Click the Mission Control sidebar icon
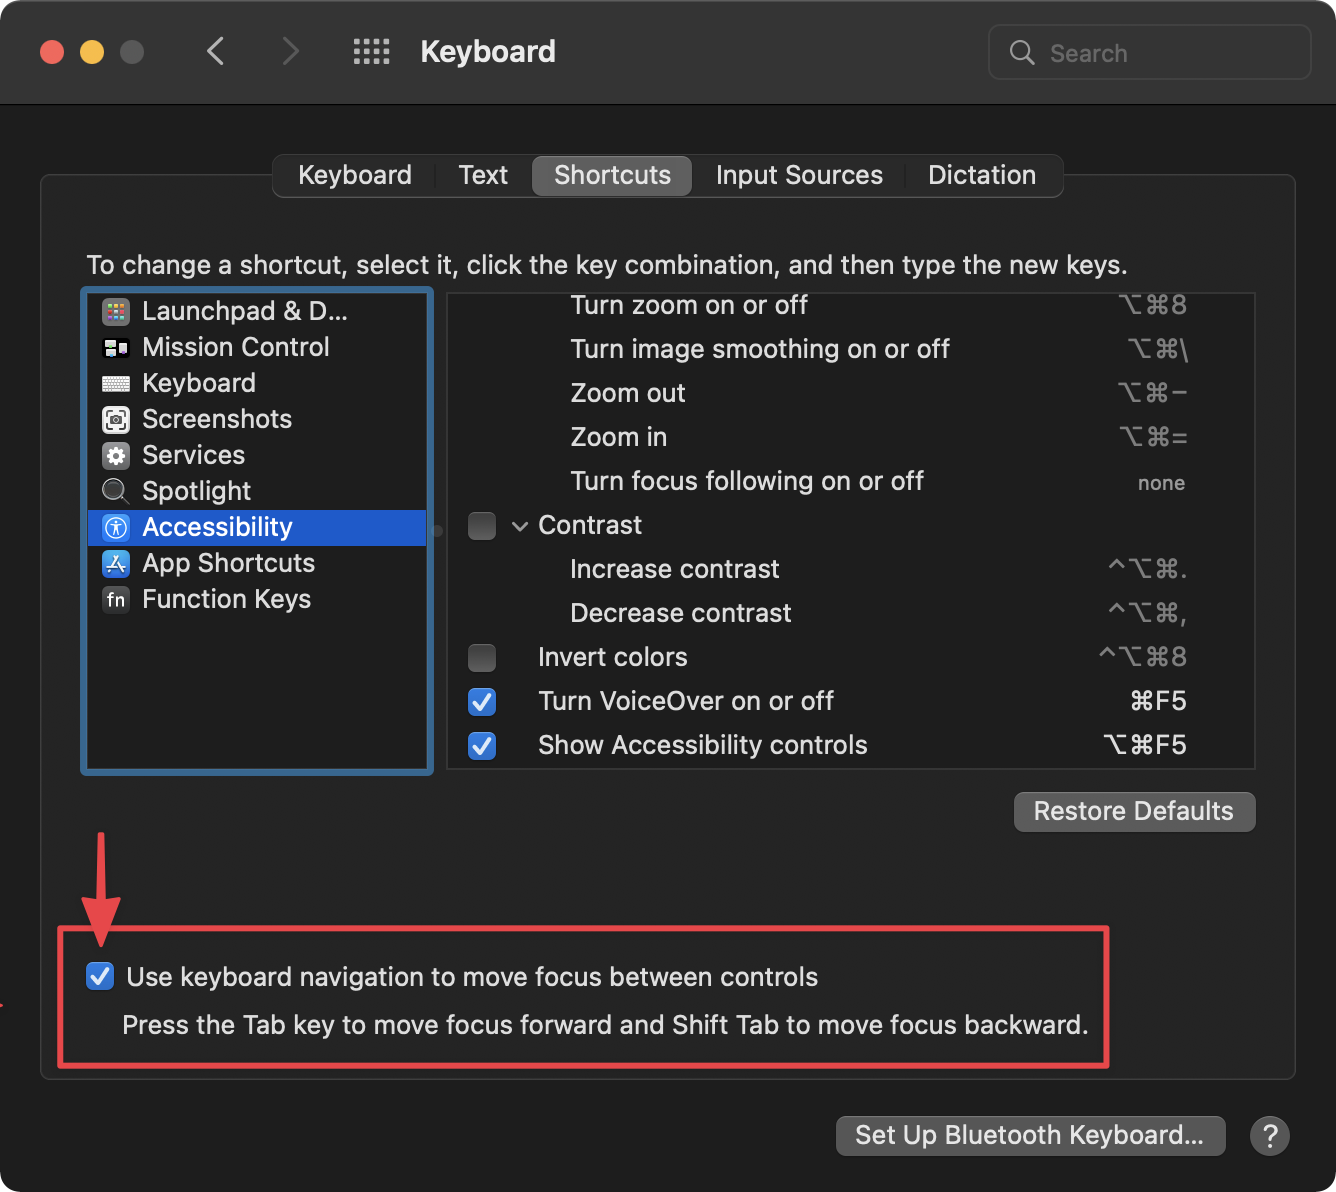1336x1192 pixels. pyautogui.click(x=116, y=347)
